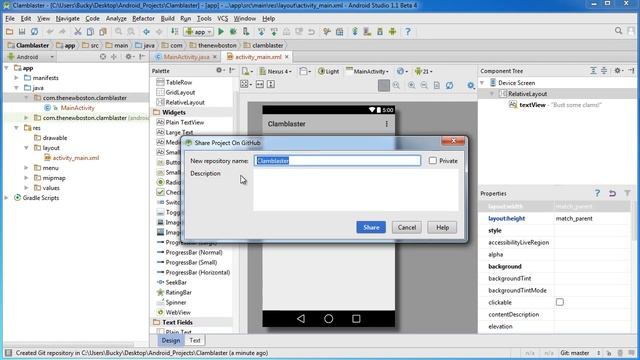The width and height of the screenshot is (640, 360).
Task: Switch to the Design tab
Action: [x=171, y=340]
